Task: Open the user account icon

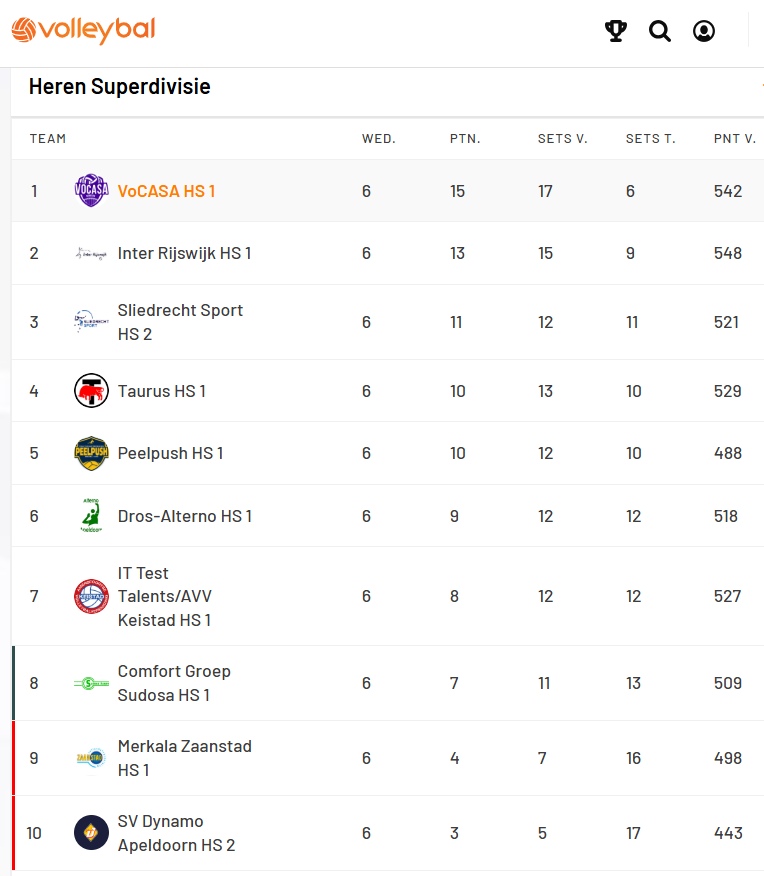Action: 704,31
